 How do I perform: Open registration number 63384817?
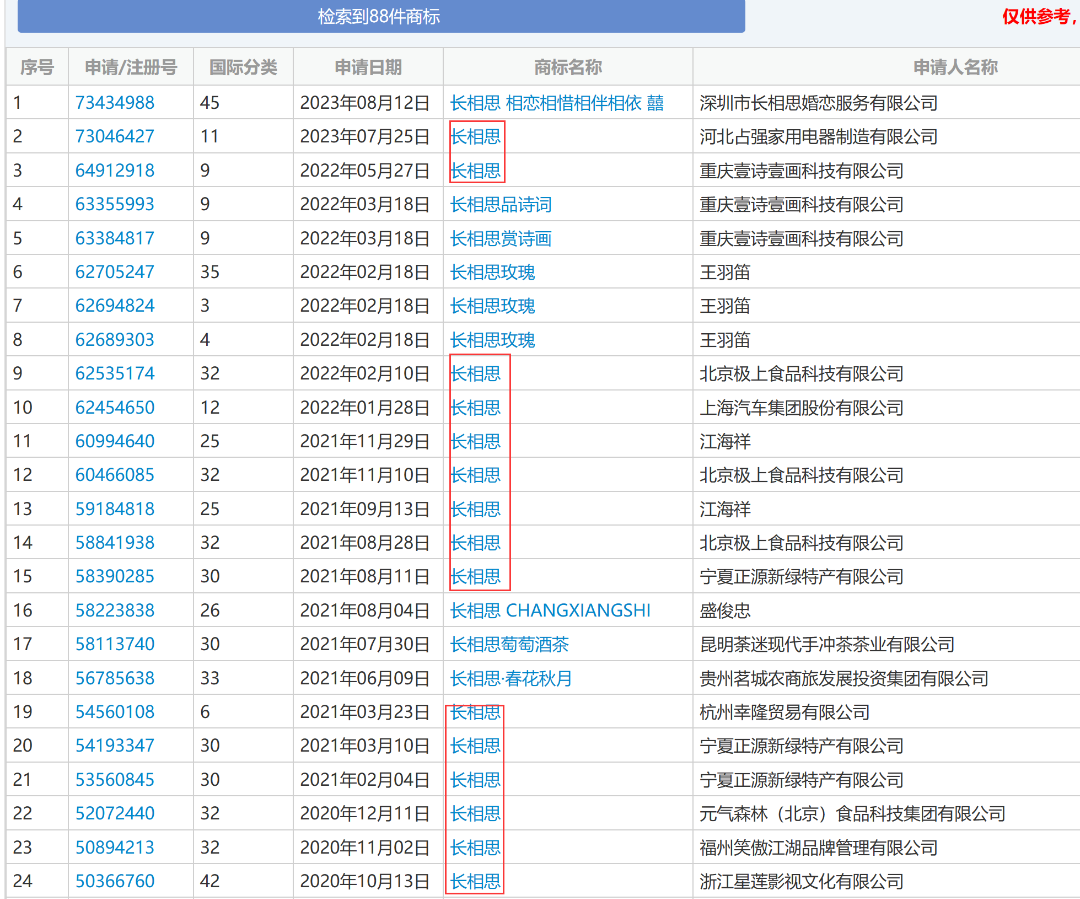coord(114,238)
